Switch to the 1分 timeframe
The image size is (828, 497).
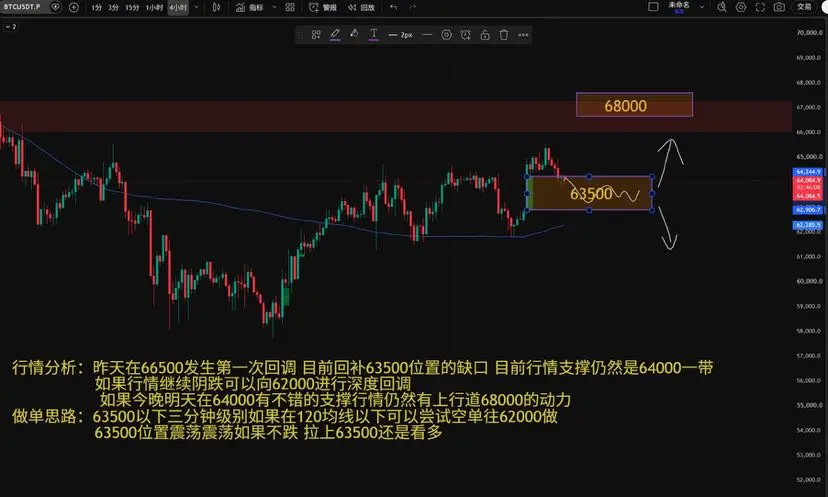[x=96, y=7]
